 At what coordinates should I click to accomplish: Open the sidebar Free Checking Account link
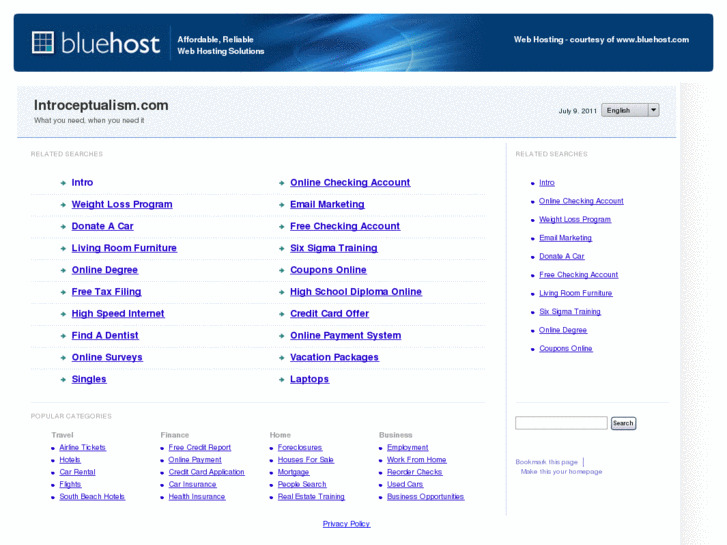(x=579, y=275)
